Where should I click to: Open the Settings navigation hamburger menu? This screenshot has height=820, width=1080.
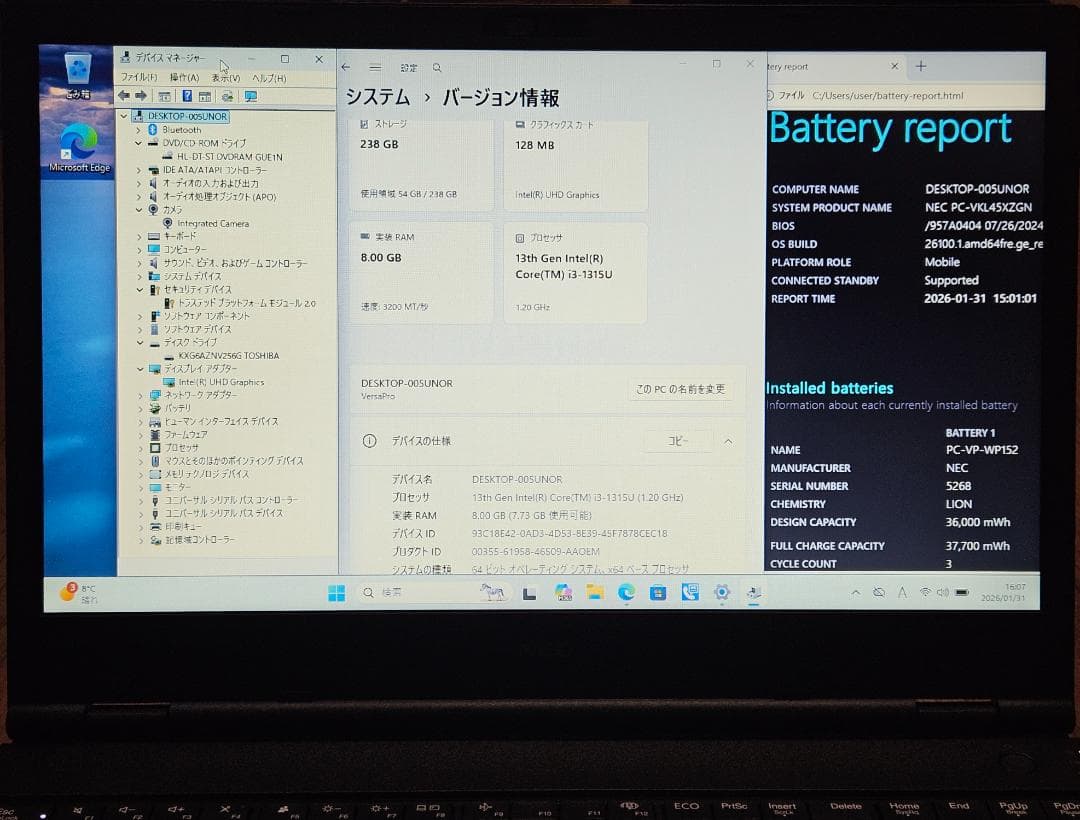[374, 66]
